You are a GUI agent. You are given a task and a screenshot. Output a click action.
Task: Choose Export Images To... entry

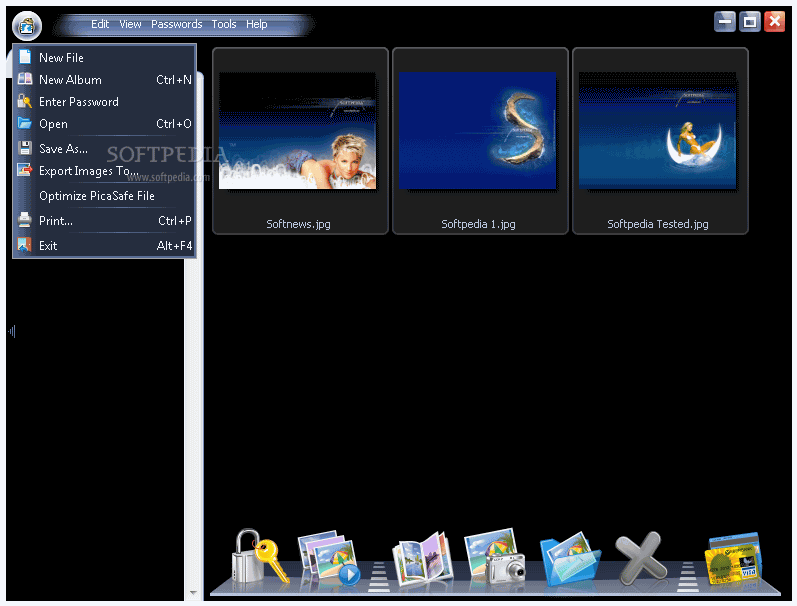pyautogui.click(x=104, y=170)
